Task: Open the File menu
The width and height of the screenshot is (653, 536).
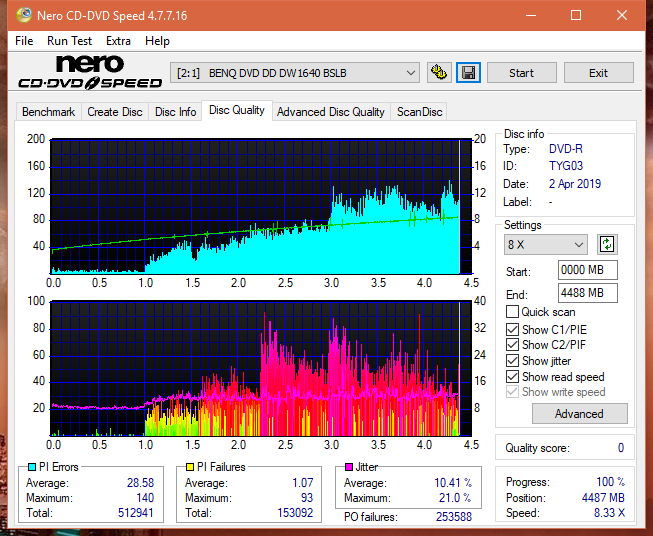Action: (x=24, y=41)
